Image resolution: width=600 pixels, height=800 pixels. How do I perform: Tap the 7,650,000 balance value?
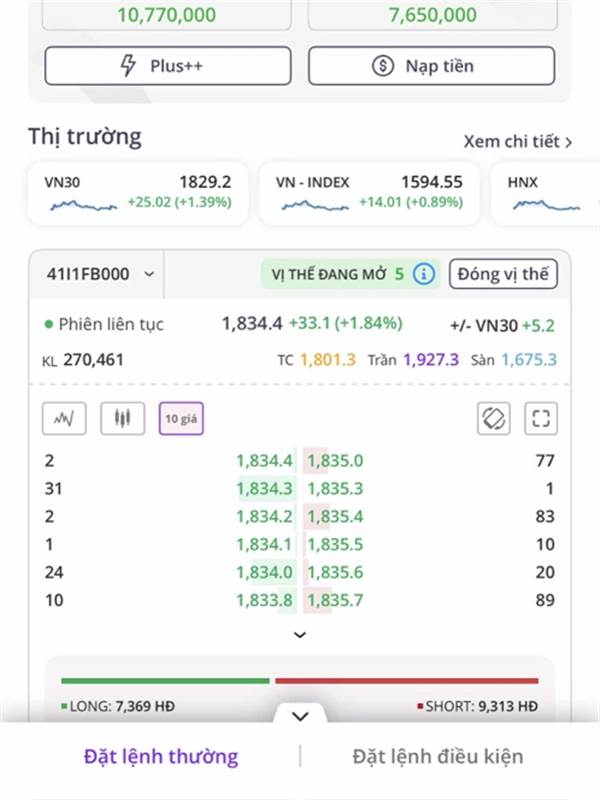pos(433,14)
